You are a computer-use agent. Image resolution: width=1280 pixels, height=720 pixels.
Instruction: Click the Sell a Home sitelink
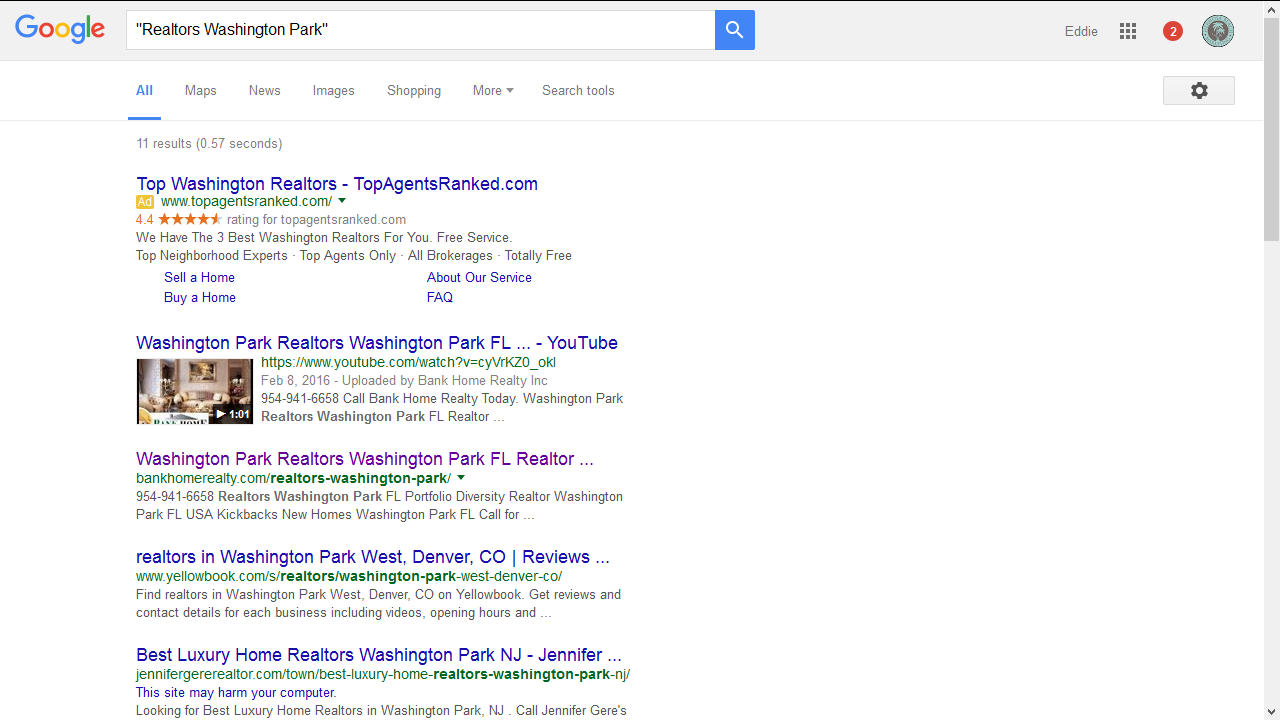pos(199,277)
